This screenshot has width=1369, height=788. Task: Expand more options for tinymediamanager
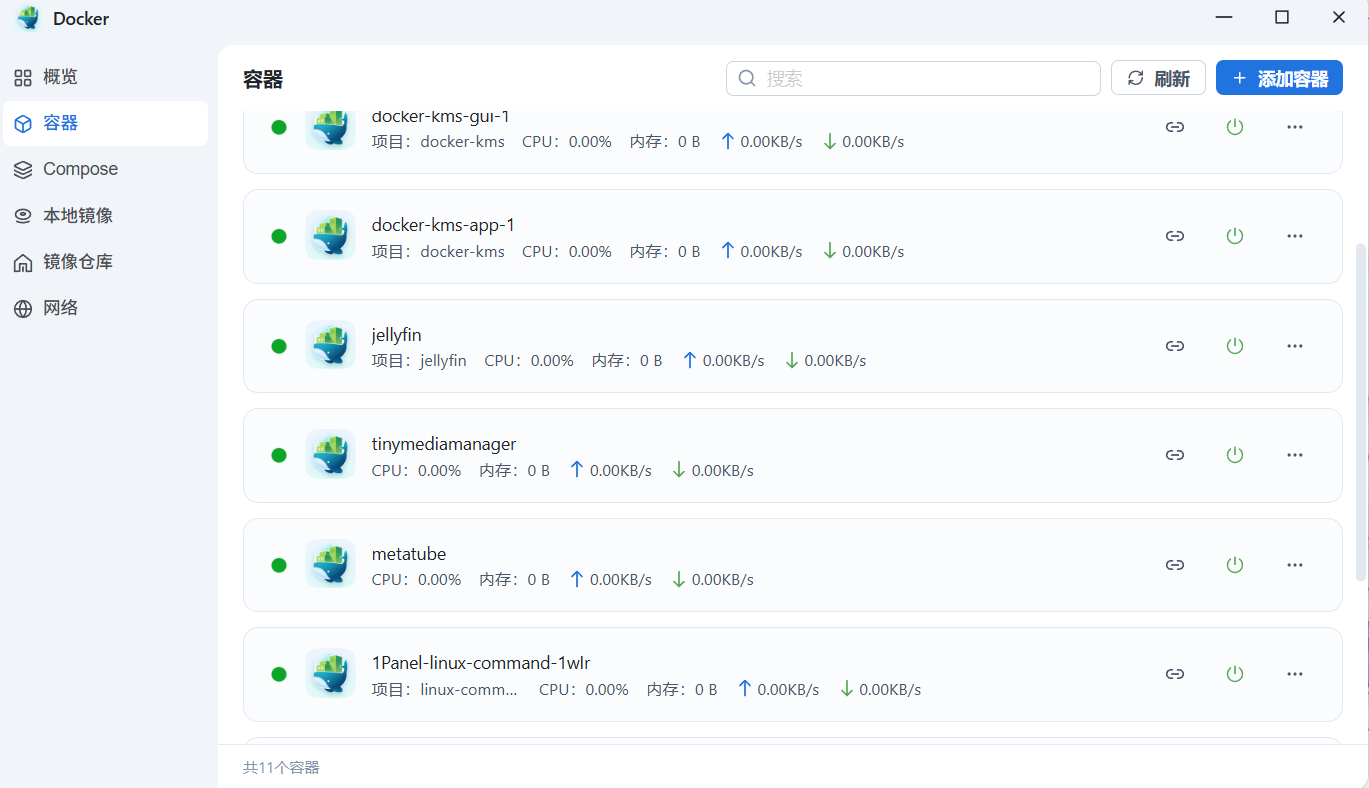(x=1295, y=455)
